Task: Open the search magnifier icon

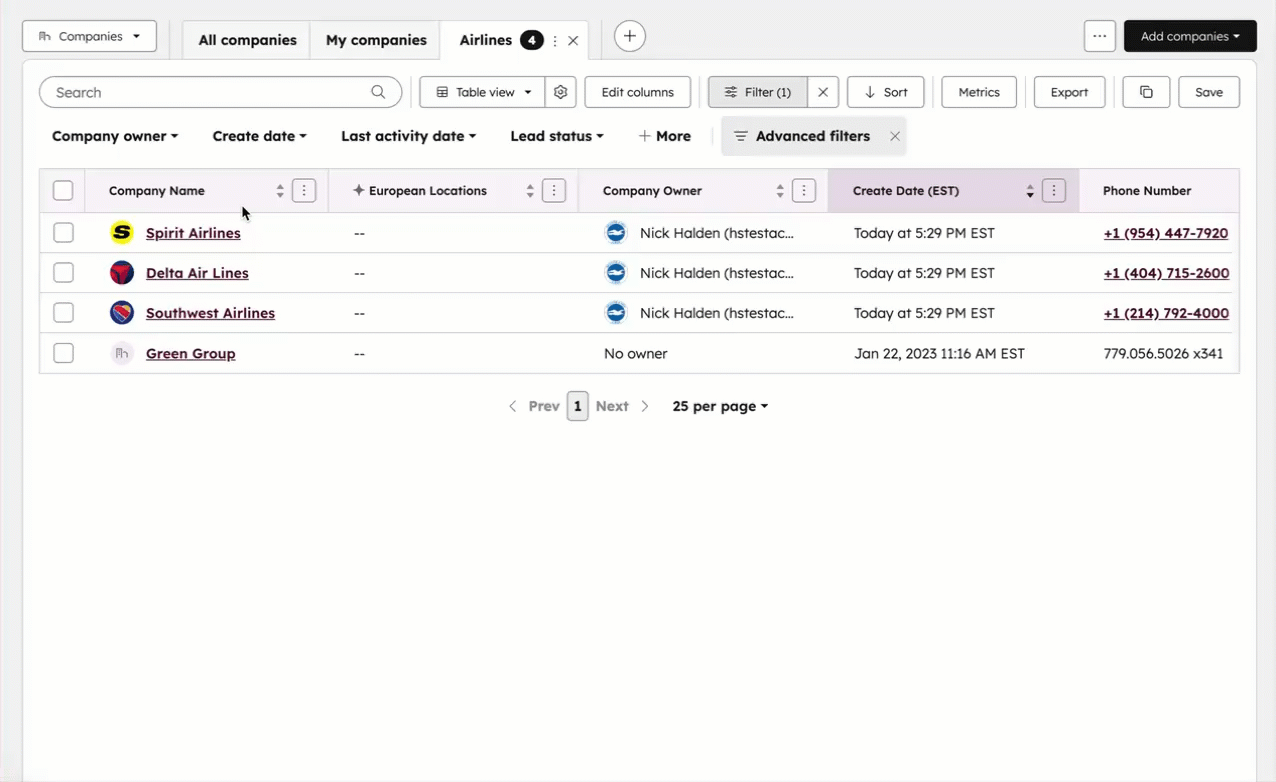Action: coord(378,92)
